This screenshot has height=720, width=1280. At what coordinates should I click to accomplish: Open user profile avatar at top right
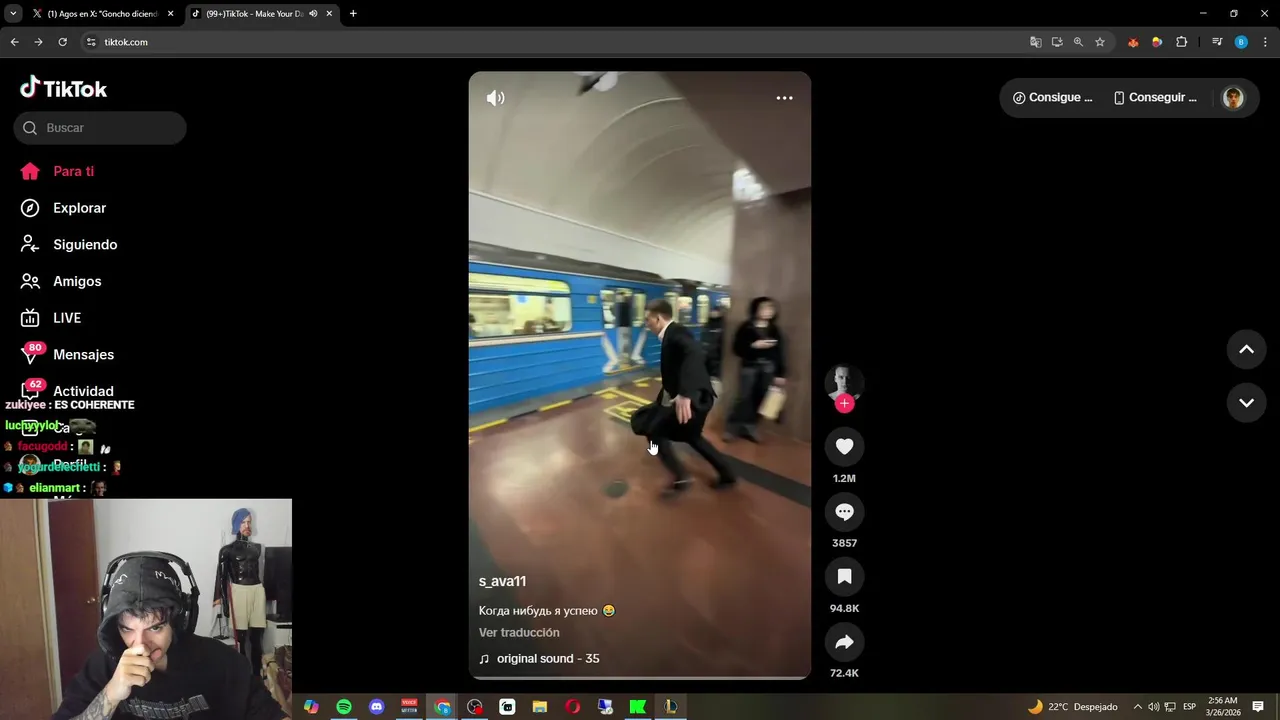click(1233, 98)
